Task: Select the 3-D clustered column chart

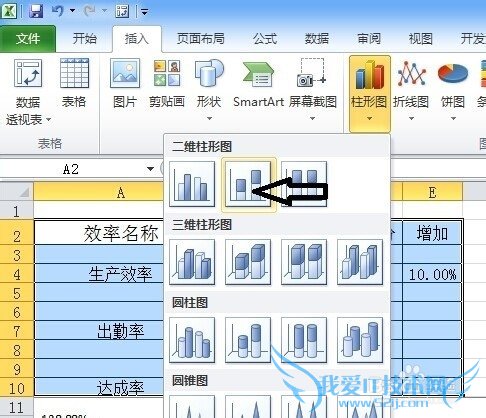Action: (x=192, y=262)
